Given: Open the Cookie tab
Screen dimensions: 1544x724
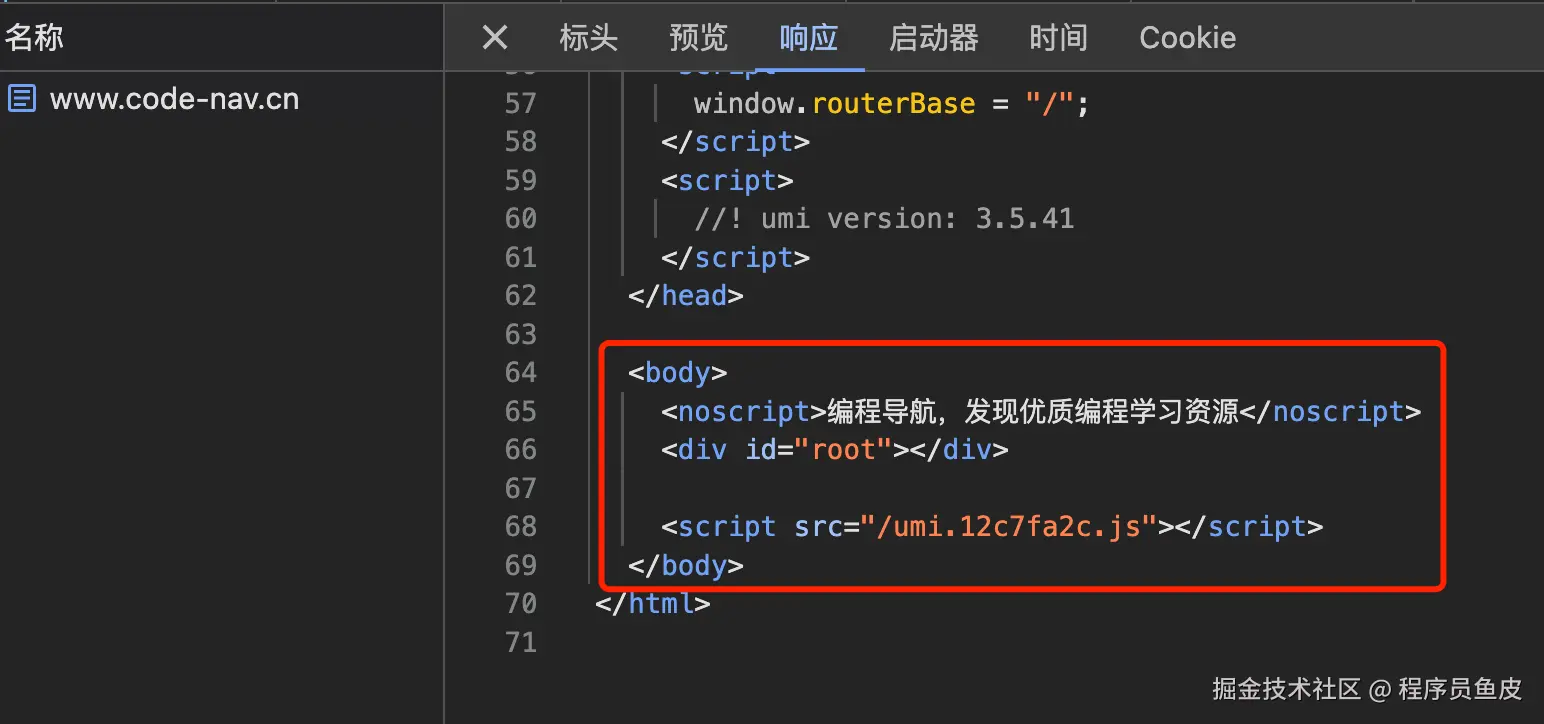Looking at the screenshot, I should tap(1187, 38).
